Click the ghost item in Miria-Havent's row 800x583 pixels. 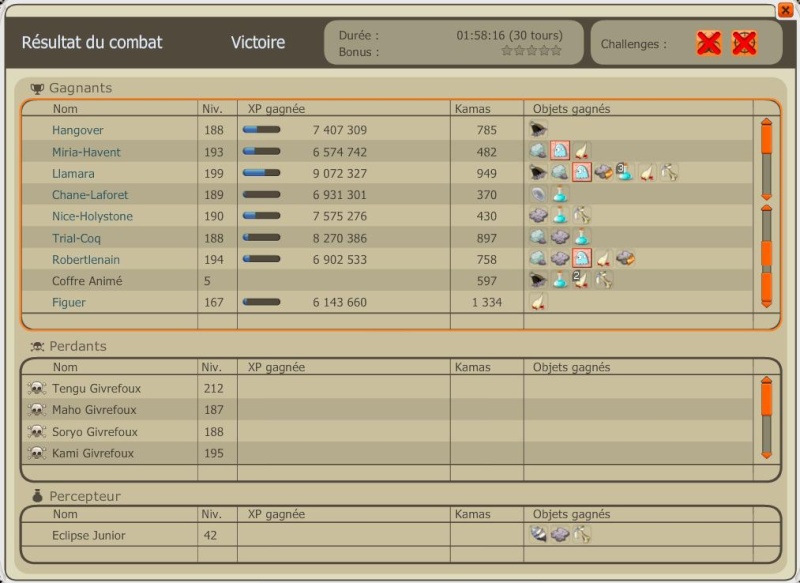pyautogui.click(x=560, y=151)
